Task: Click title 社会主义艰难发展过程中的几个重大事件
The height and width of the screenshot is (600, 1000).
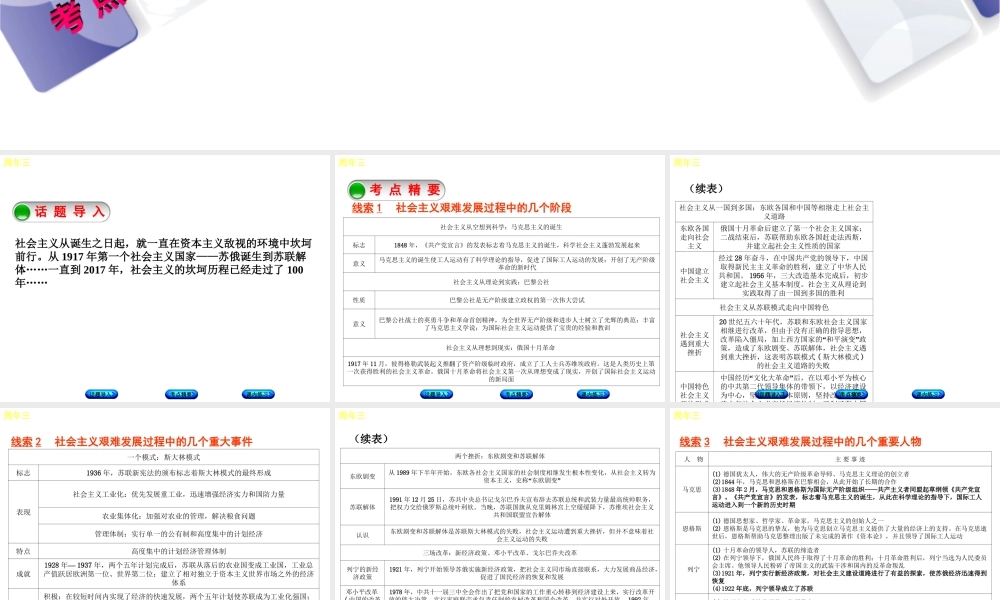Action: tap(154, 441)
